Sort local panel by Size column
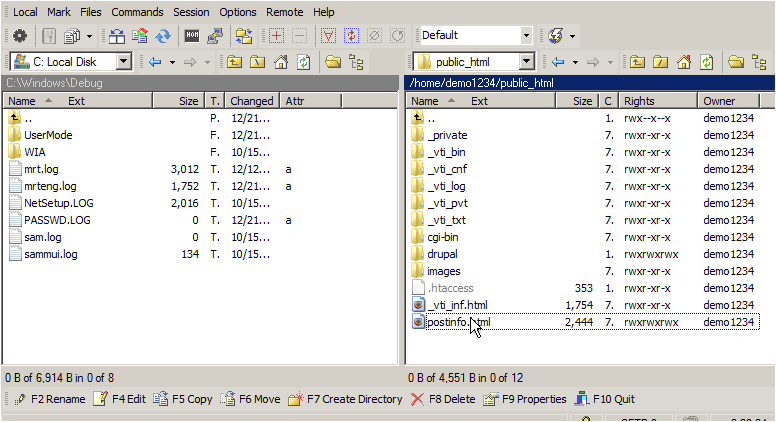Screen dimensions: 776x422 [x=180, y=101]
